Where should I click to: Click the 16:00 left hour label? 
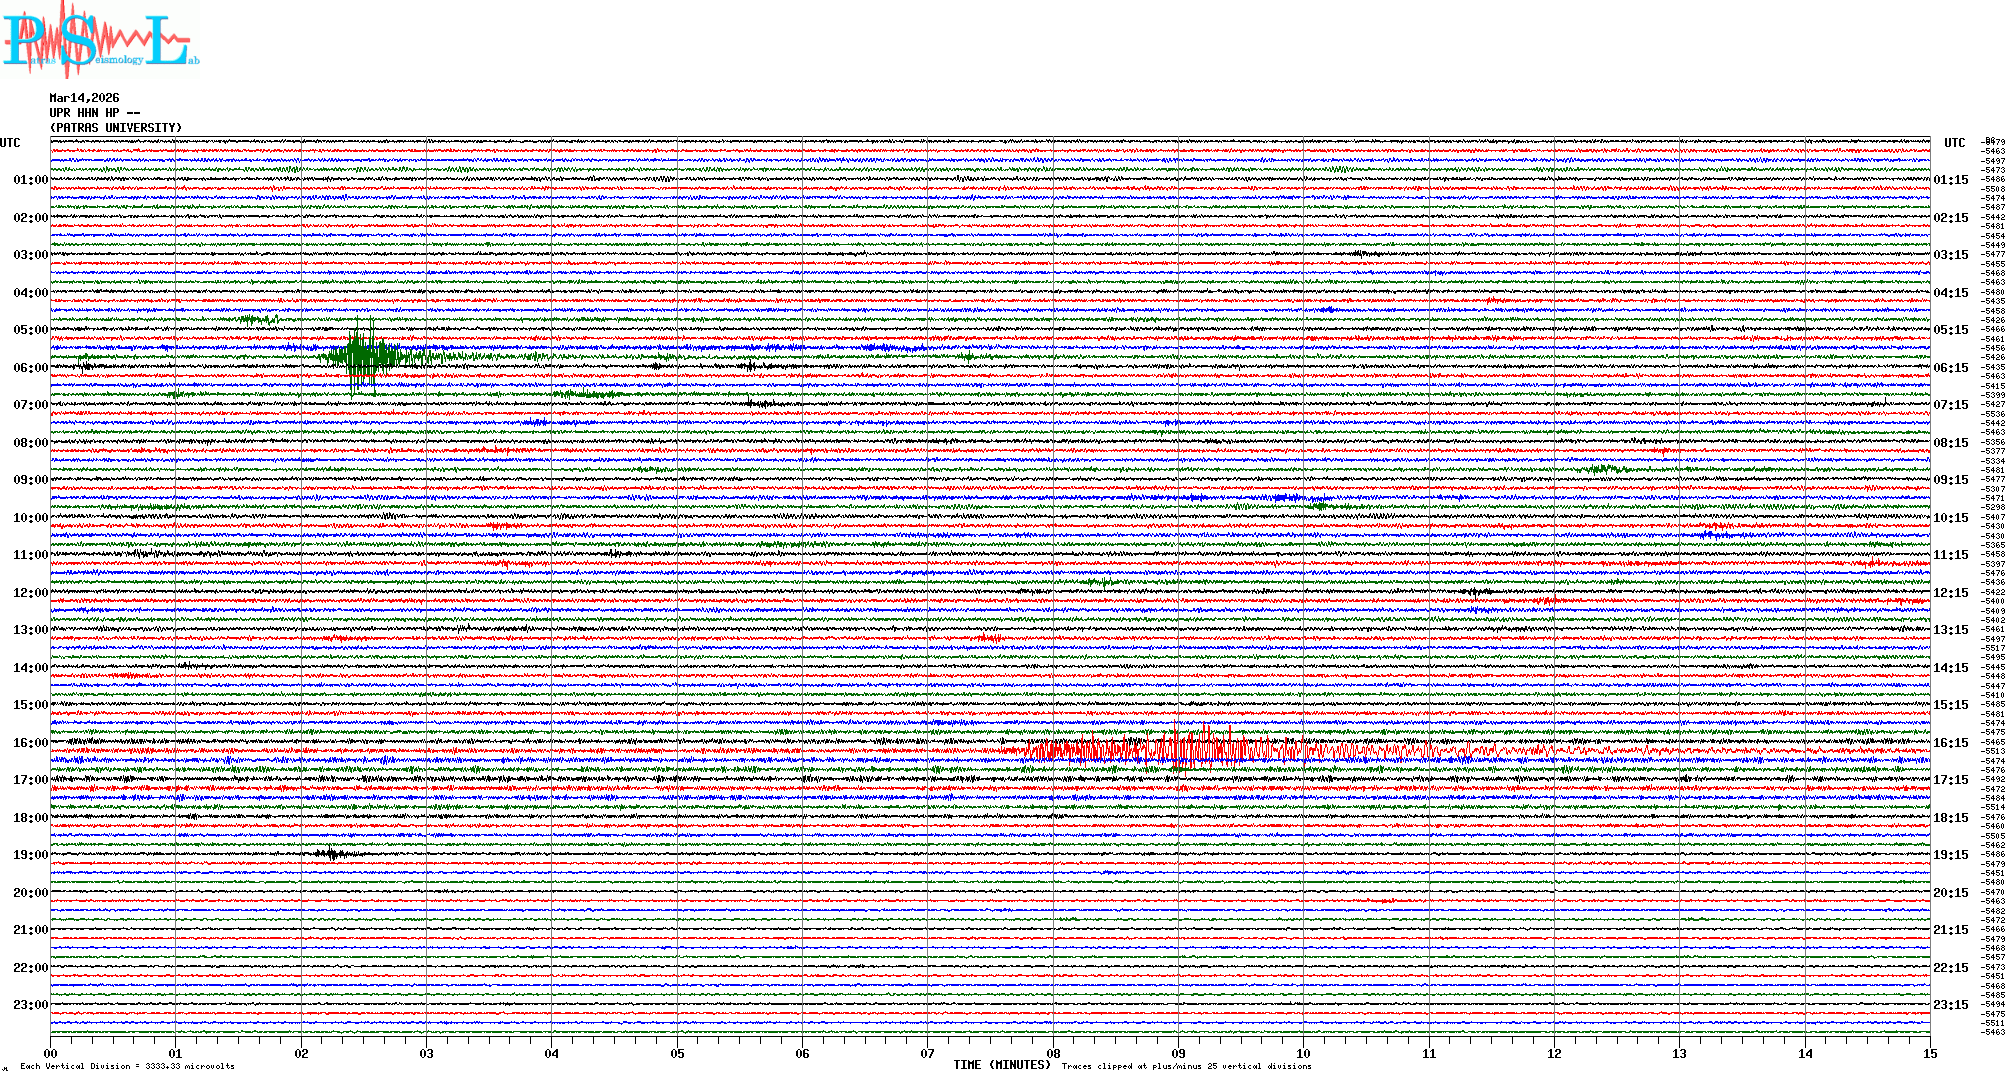[x=30, y=743]
